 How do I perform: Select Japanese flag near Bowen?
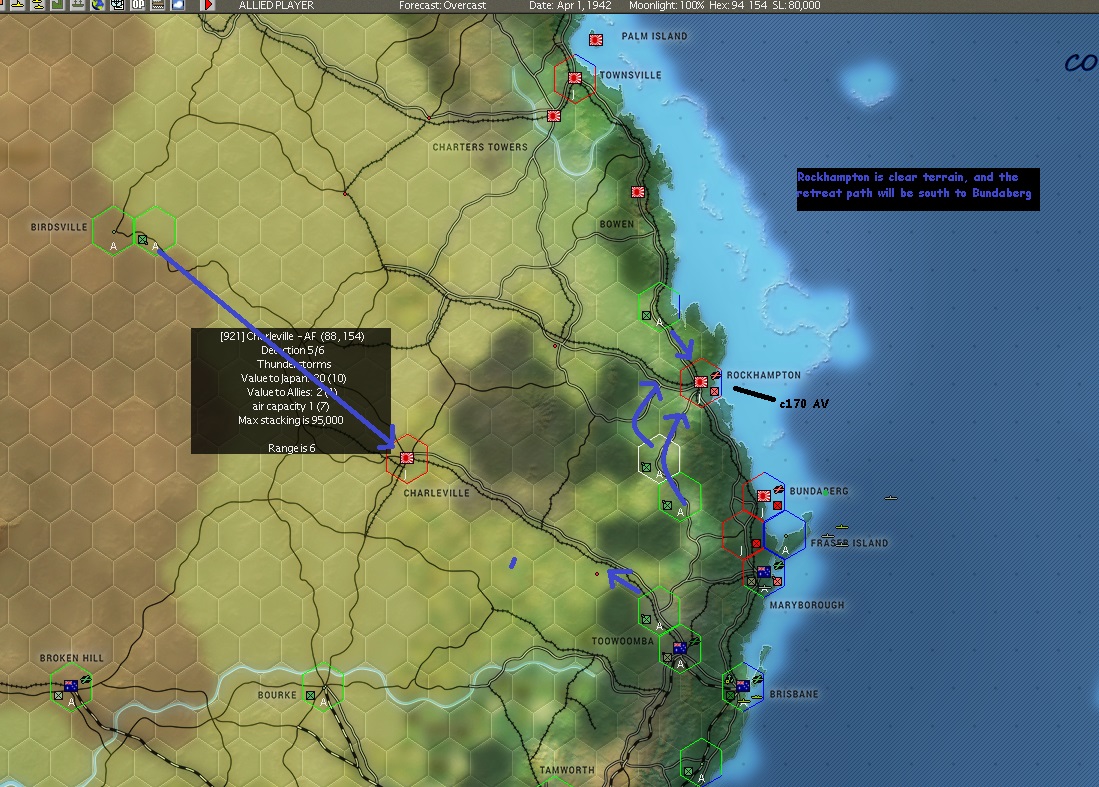click(638, 191)
